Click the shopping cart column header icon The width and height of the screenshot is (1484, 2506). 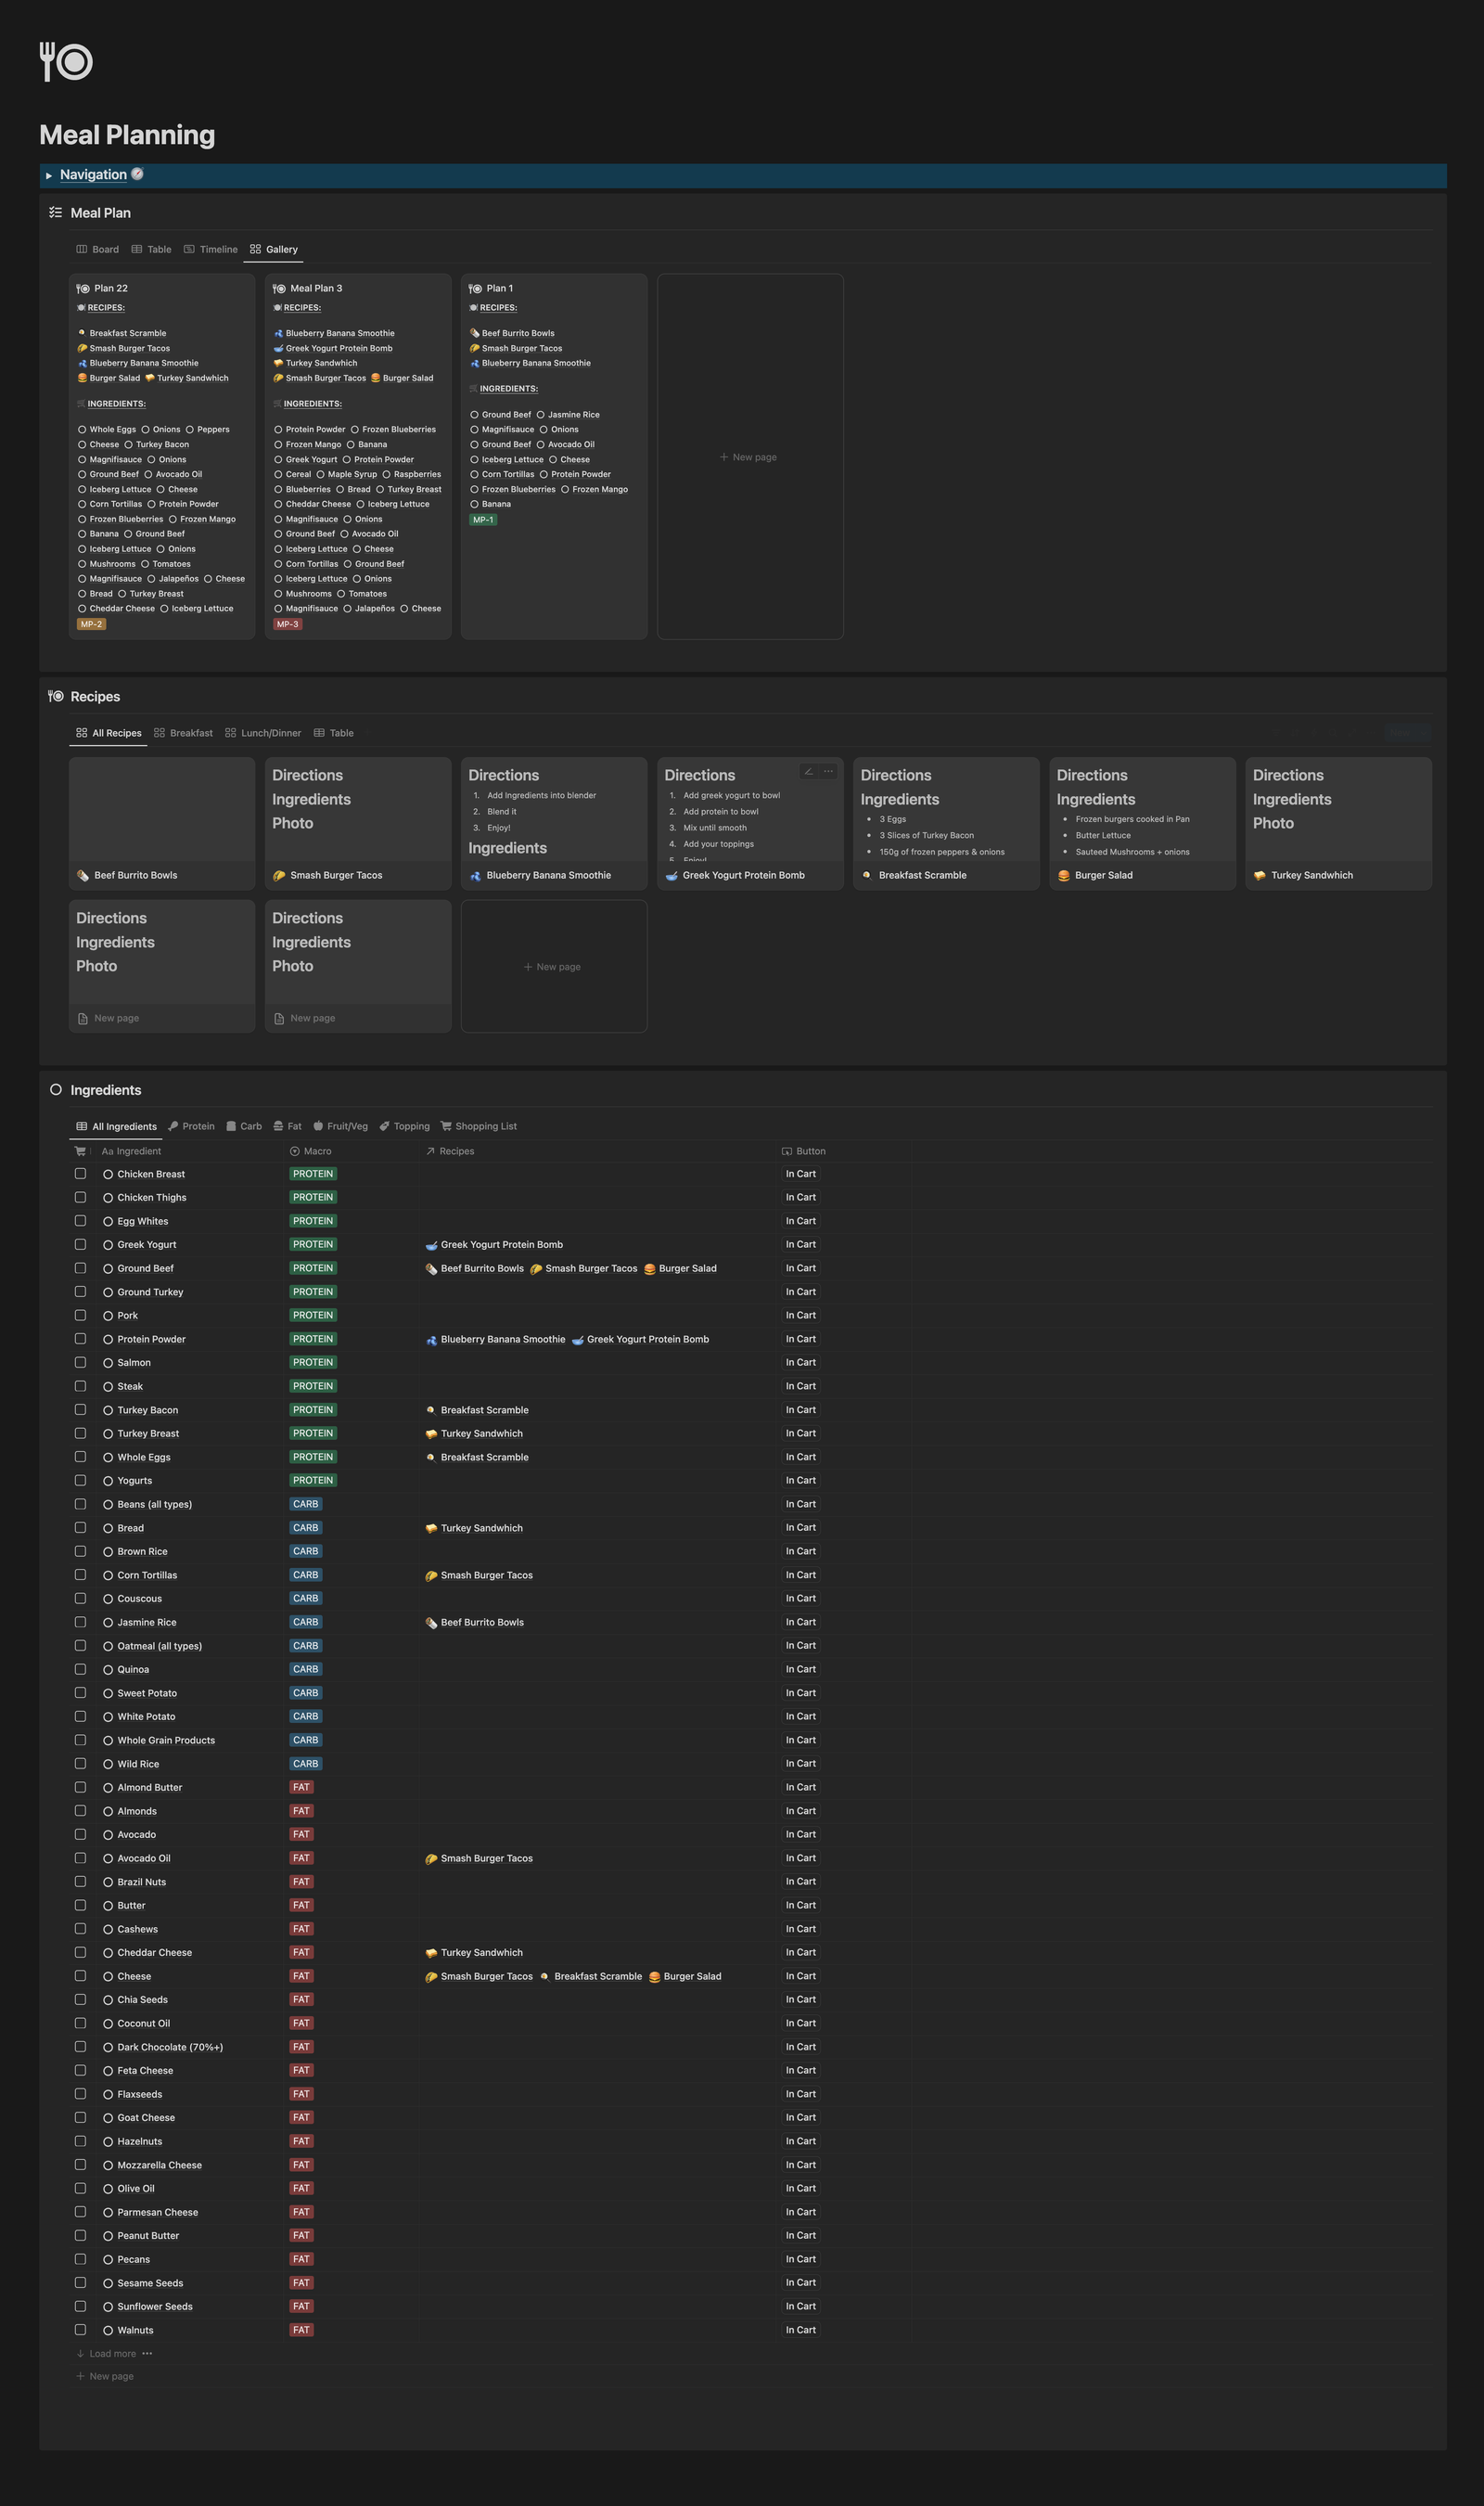point(80,1151)
